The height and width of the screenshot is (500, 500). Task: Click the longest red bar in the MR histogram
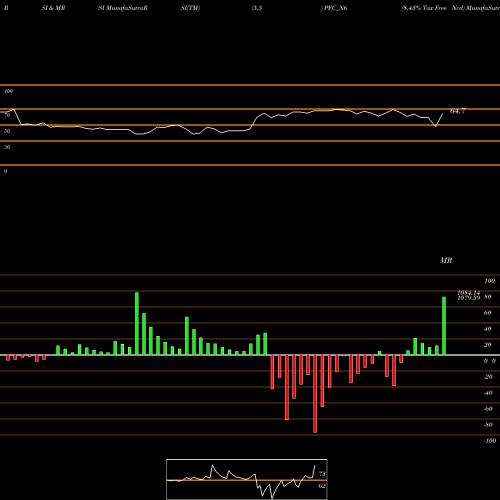pos(315,394)
